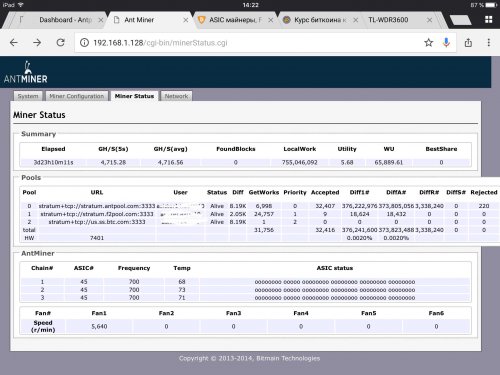Click the f2pool.com stratum URL cell
The width and height of the screenshot is (500, 375).
click(97, 214)
